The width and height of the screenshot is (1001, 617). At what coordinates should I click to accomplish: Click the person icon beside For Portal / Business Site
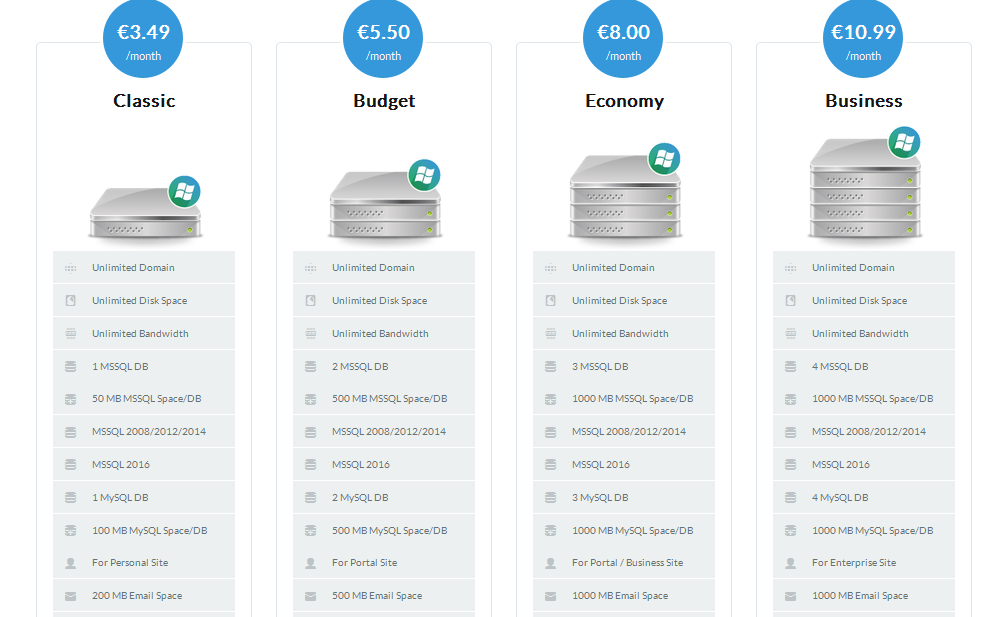coord(550,563)
